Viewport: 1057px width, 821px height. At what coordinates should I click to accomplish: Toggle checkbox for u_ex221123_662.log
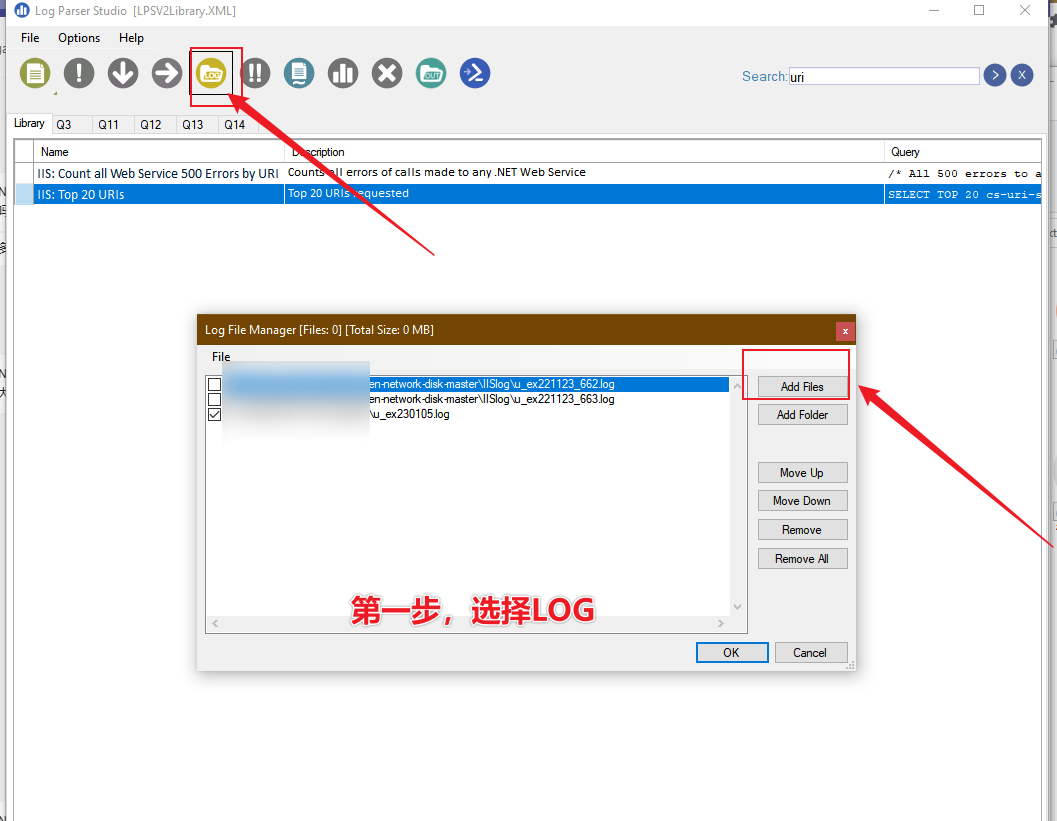(214, 384)
